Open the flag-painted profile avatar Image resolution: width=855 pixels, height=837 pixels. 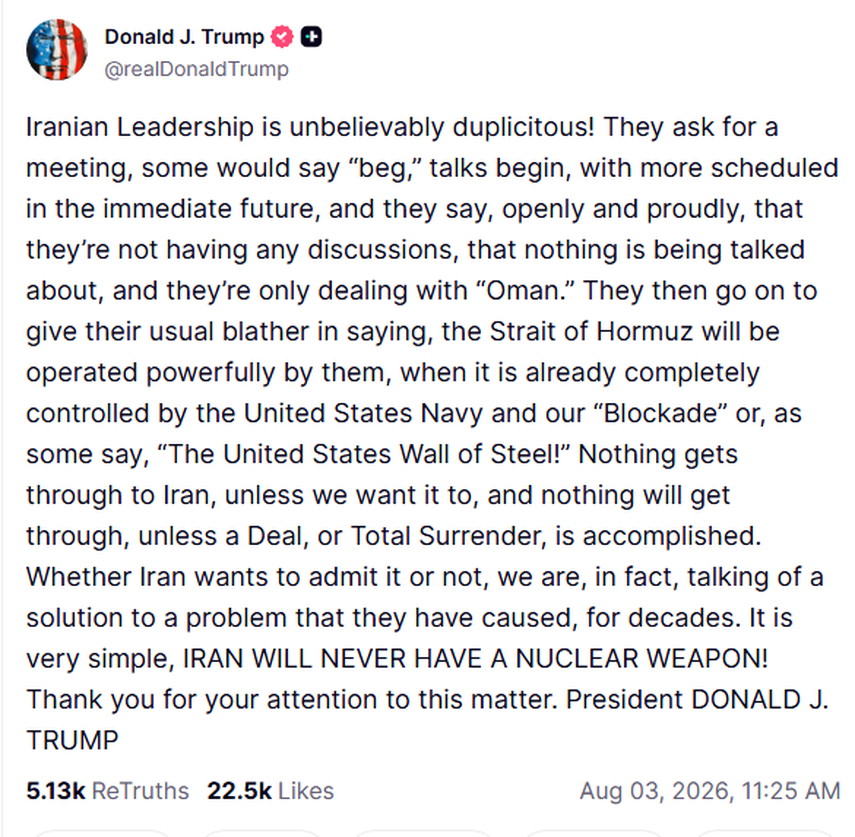tap(57, 50)
